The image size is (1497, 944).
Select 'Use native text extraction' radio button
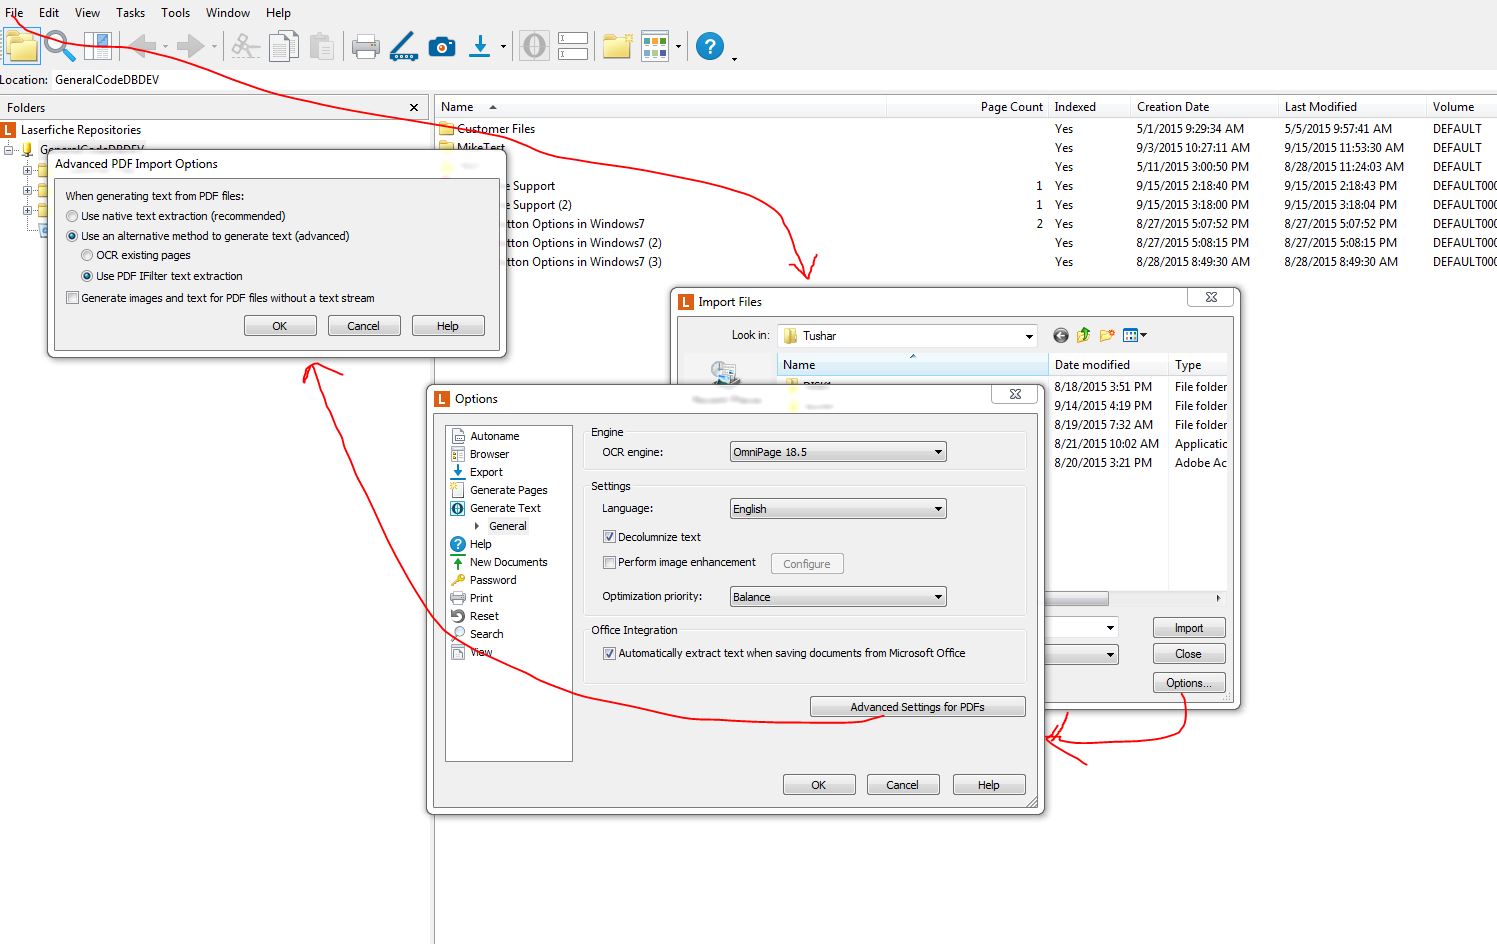point(72,216)
